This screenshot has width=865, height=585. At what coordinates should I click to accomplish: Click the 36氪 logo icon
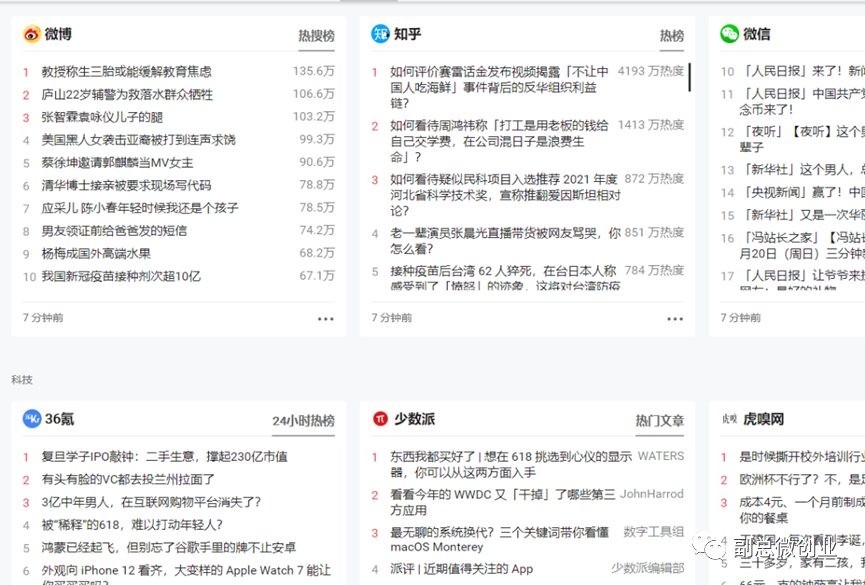[x=31, y=419]
